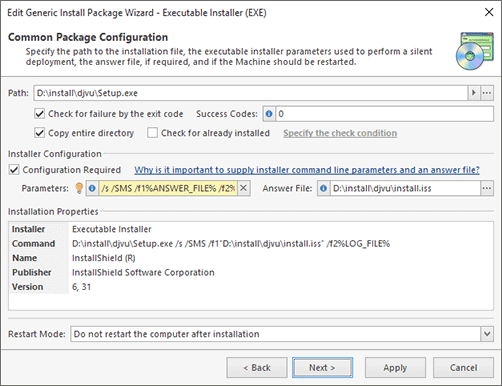Image resolution: width=502 pixels, height=386 pixels.
Task: Enable Check for already installed
Action: (x=152, y=133)
